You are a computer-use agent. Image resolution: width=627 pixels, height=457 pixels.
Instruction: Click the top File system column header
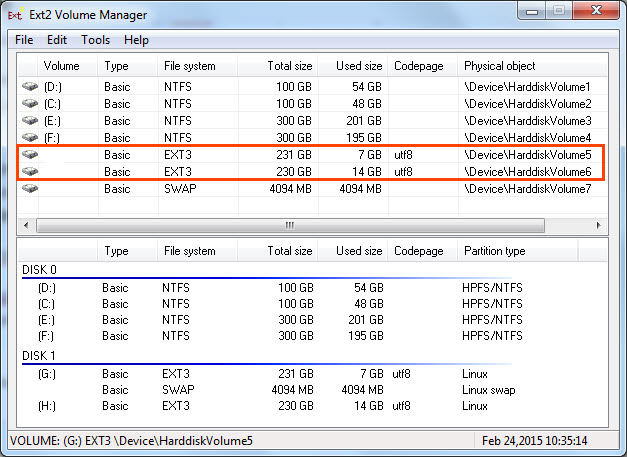pyautogui.click(x=198, y=66)
